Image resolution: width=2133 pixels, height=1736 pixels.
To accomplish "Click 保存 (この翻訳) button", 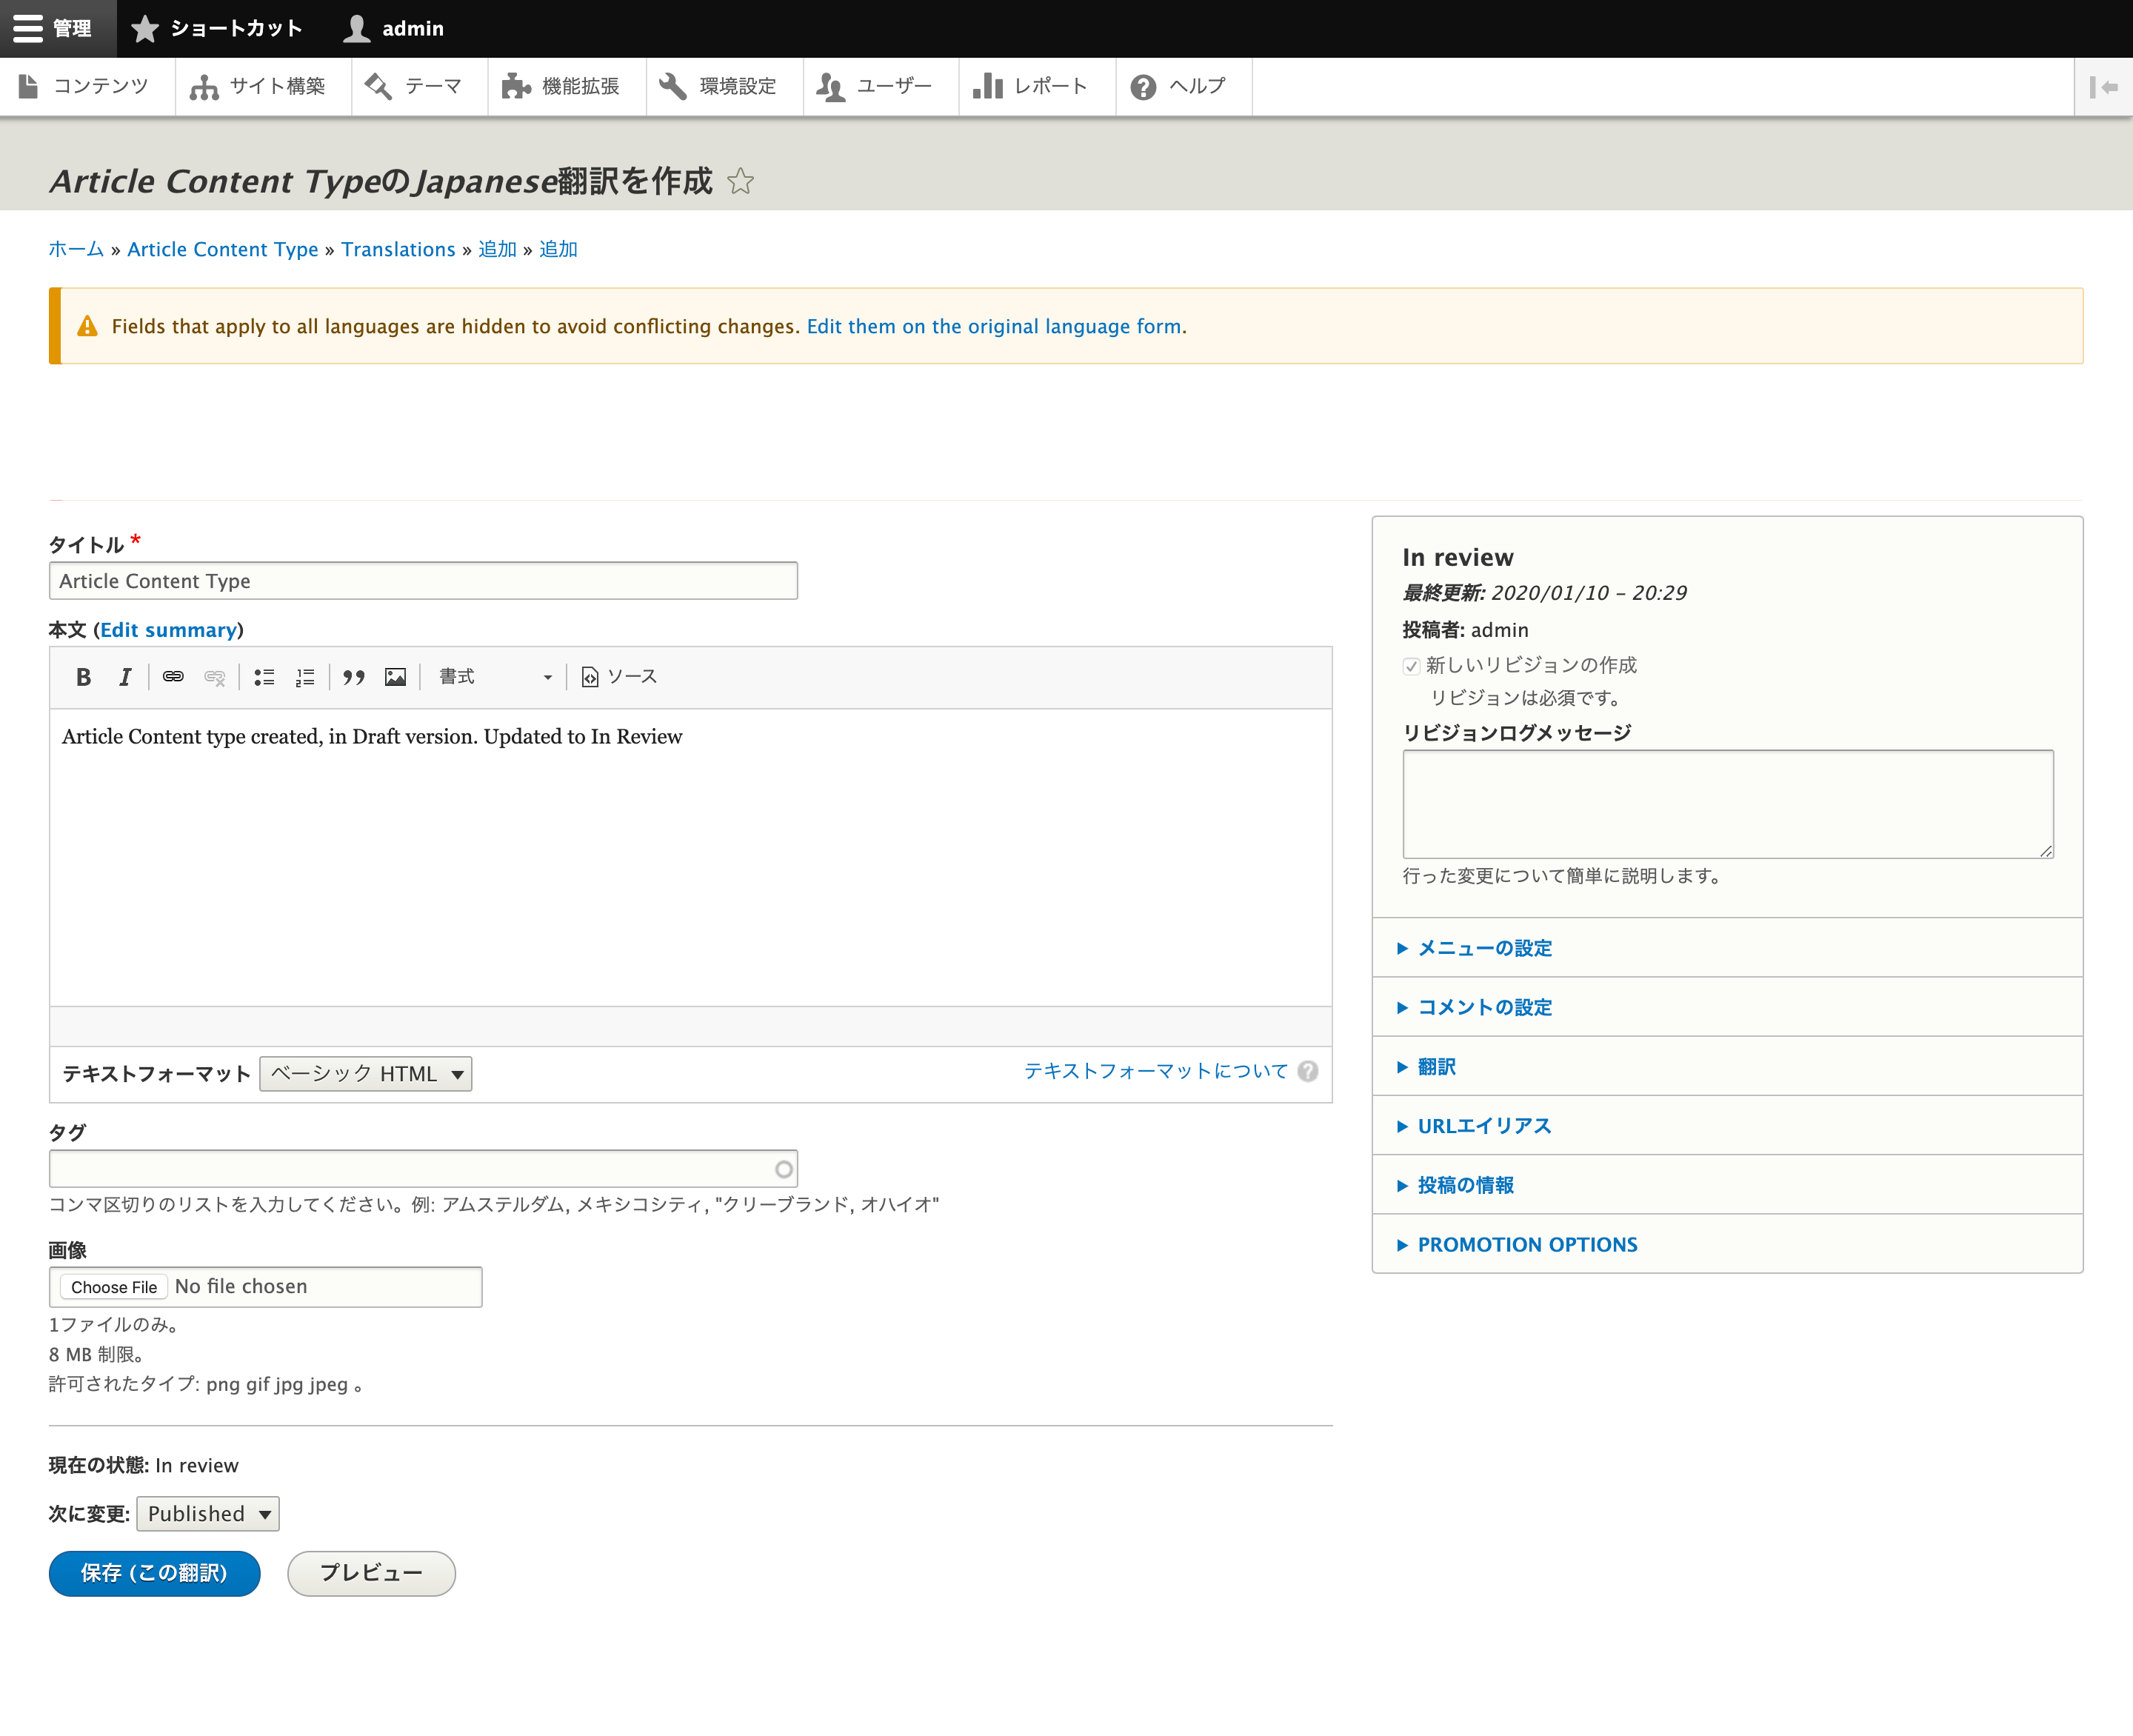I will (154, 1572).
